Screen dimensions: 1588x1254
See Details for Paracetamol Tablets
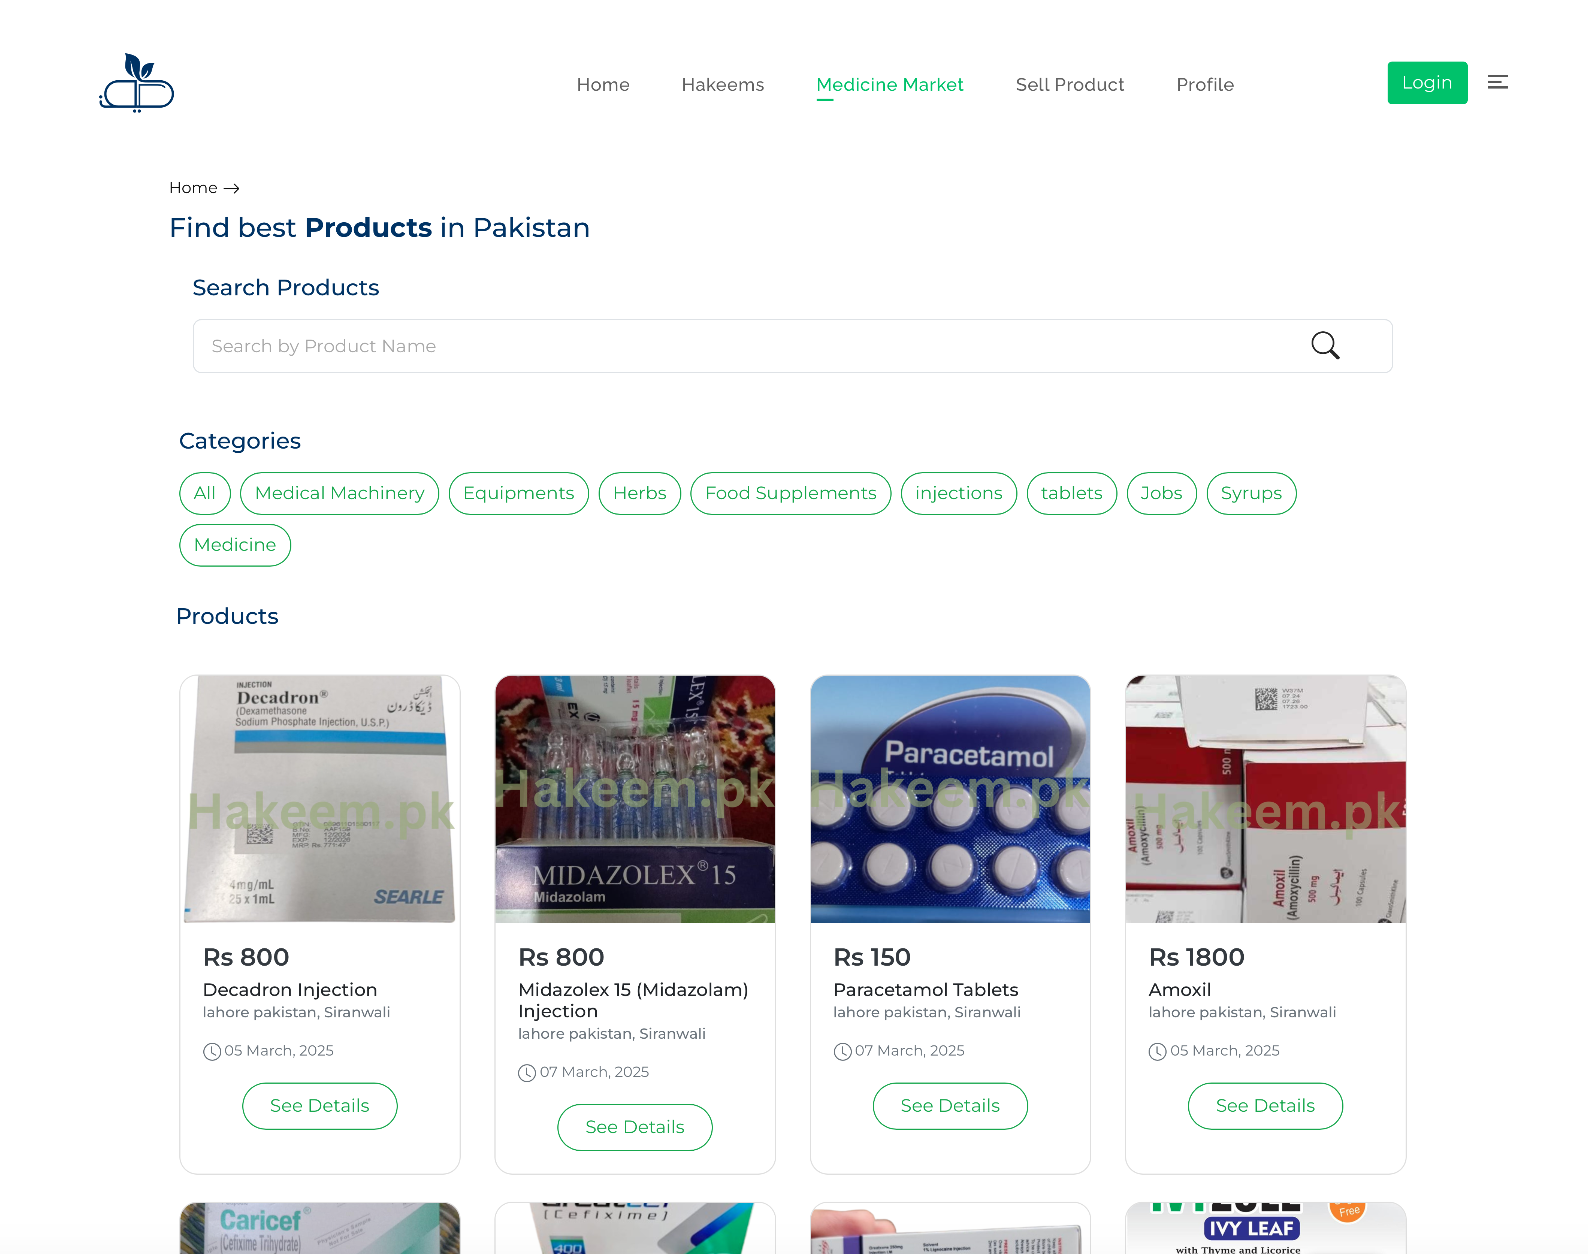[949, 1106]
